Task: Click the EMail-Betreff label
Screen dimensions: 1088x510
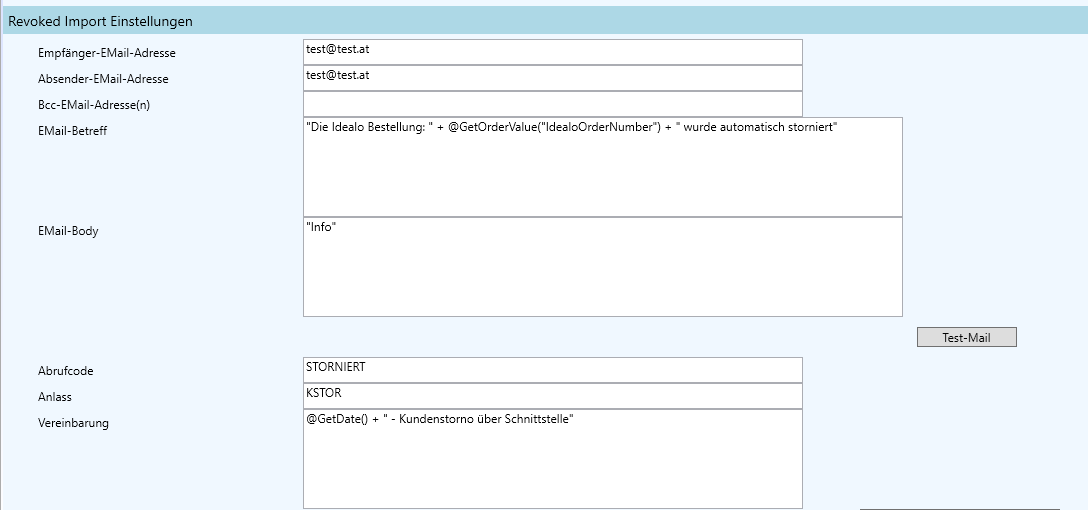Action: click(72, 131)
